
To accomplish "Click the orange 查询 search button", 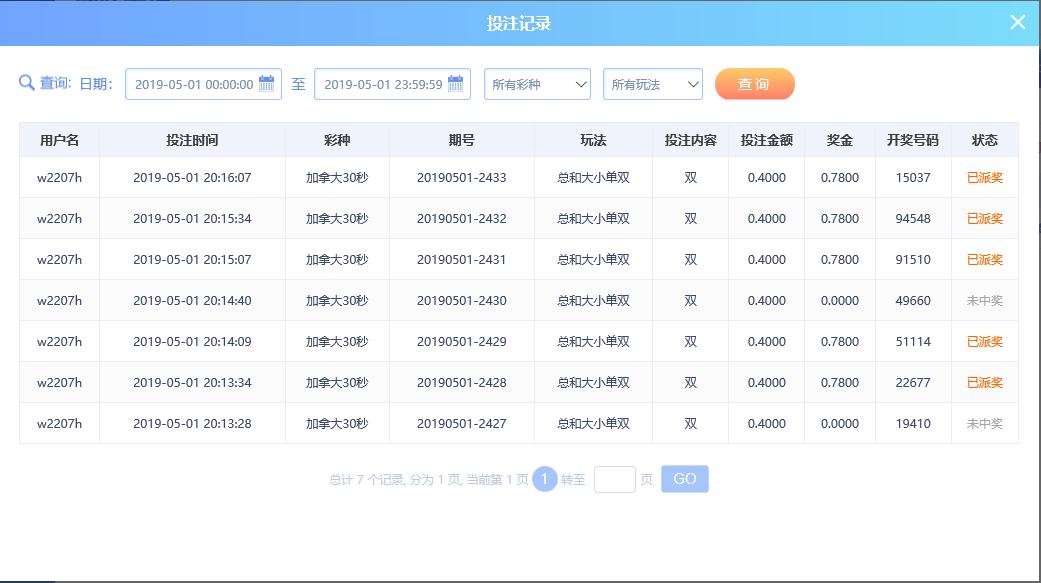I will click(x=754, y=84).
